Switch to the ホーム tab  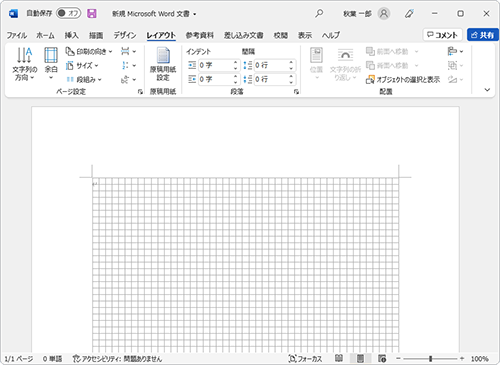point(45,35)
